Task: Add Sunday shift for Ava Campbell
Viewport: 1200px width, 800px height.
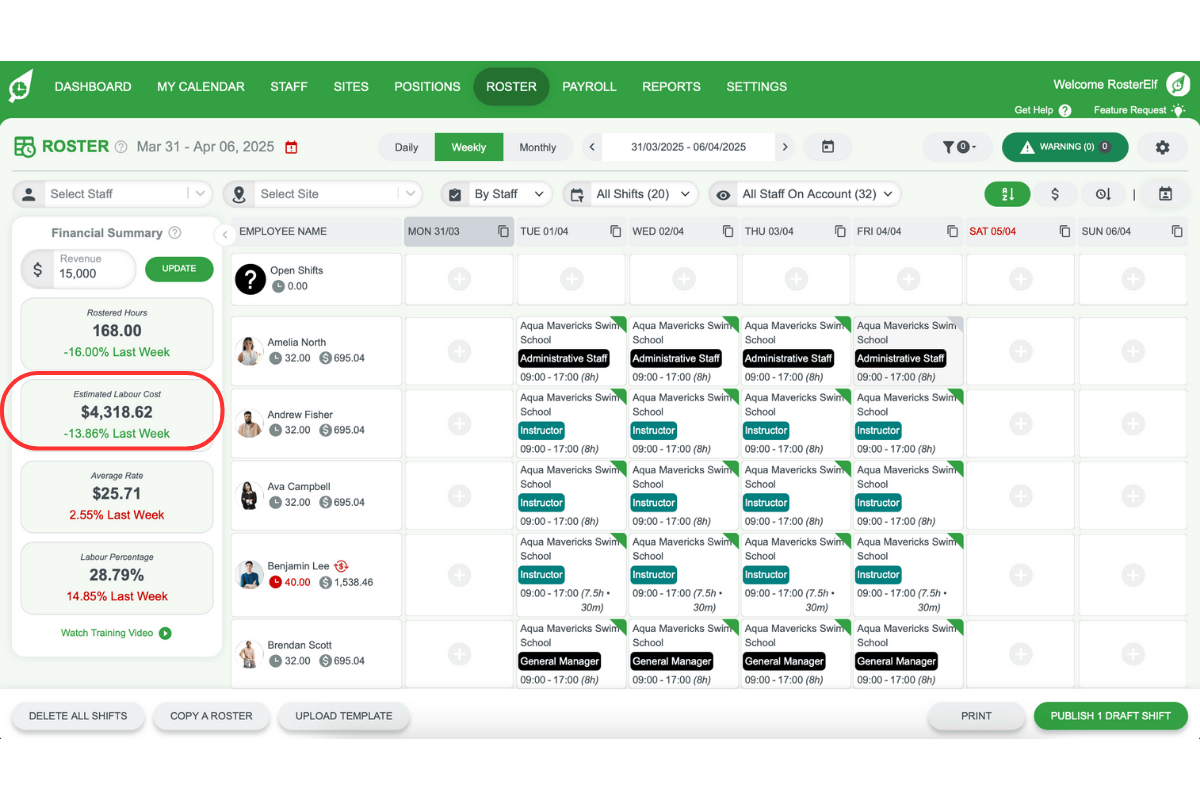Action: [x=1133, y=495]
